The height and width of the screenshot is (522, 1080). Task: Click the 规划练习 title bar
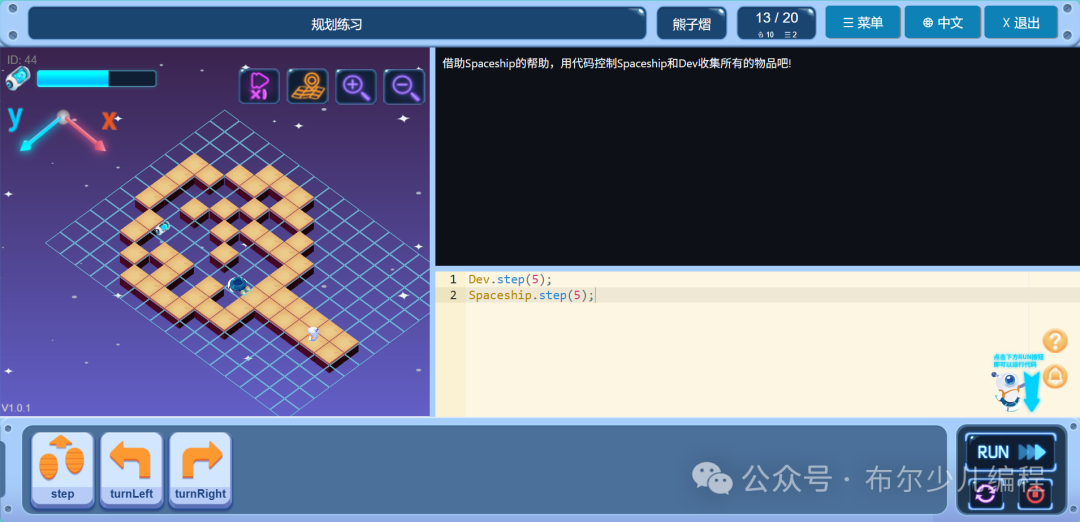pyautogui.click(x=337, y=24)
